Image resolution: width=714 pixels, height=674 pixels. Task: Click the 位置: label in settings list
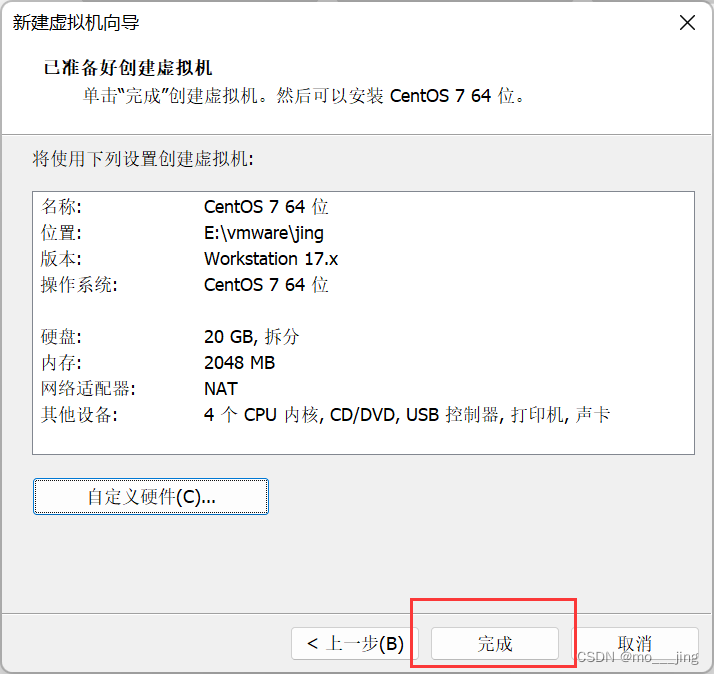(x=61, y=233)
